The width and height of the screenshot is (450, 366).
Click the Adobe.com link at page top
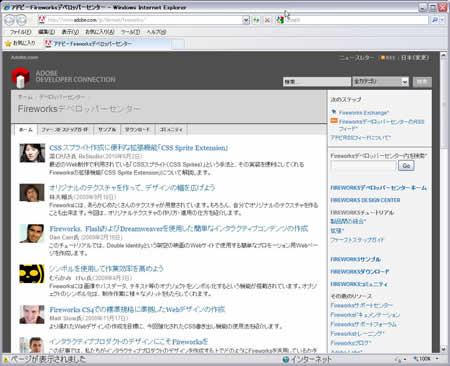[24, 58]
